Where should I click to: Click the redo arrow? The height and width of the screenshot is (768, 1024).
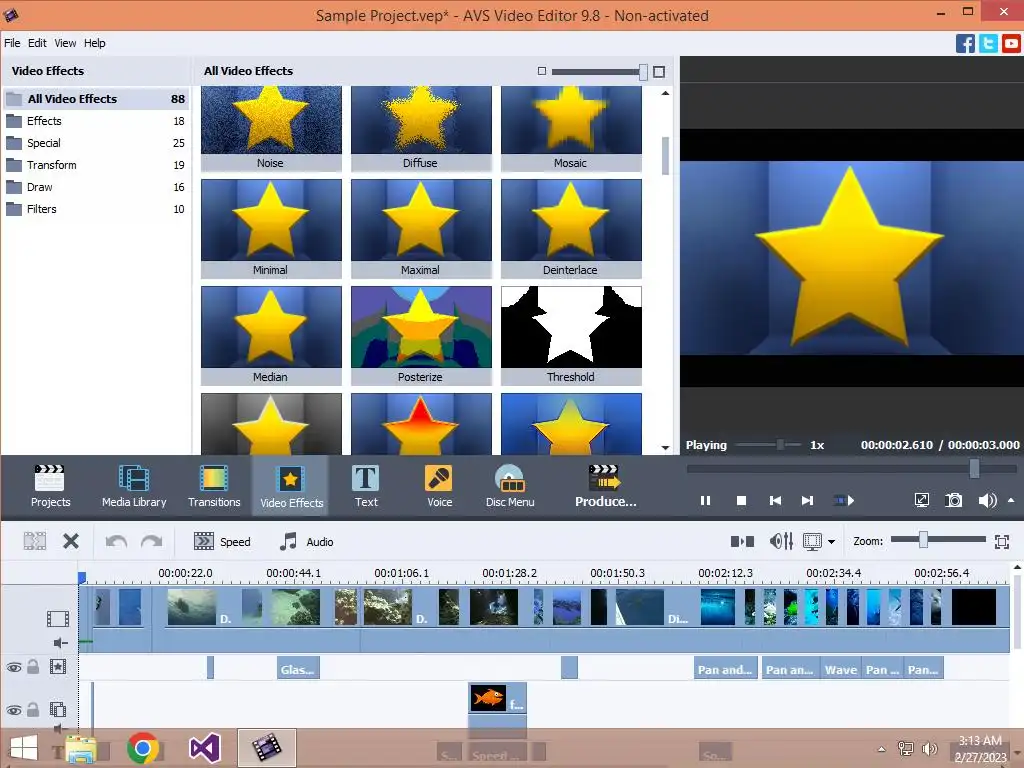[x=152, y=541]
